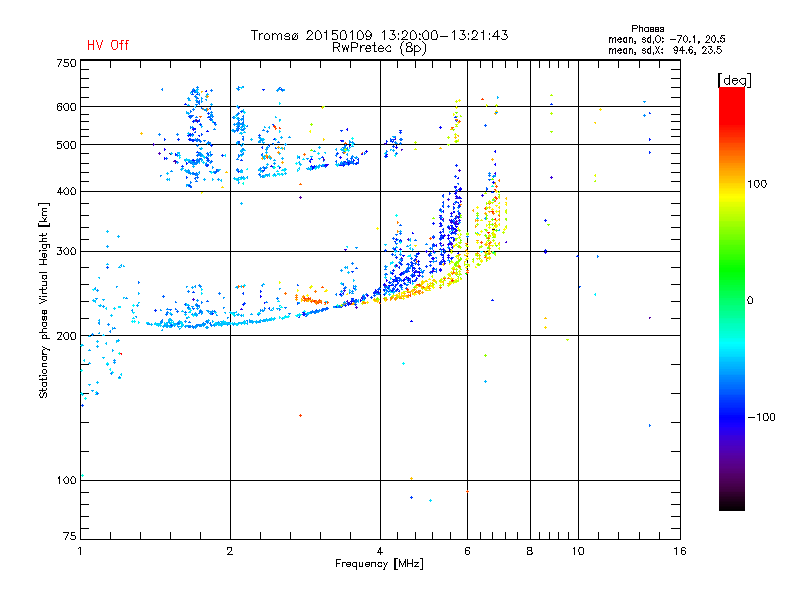The width and height of the screenshot is (800, 600).
Task: Click the 'Phases' heading at top right
Action: pyautogui.click(x=647, y=29)
